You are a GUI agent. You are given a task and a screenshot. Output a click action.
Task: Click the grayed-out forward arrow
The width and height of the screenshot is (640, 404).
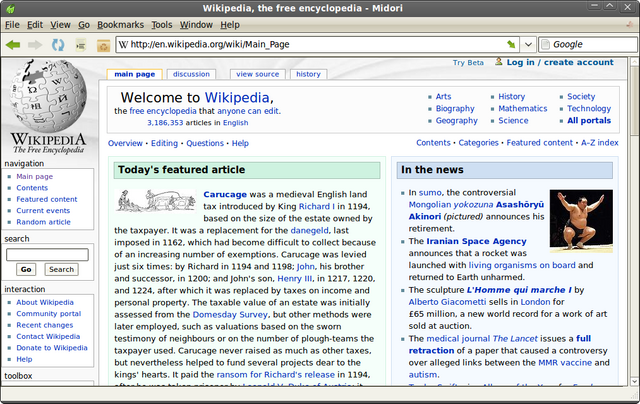(35, 44)
